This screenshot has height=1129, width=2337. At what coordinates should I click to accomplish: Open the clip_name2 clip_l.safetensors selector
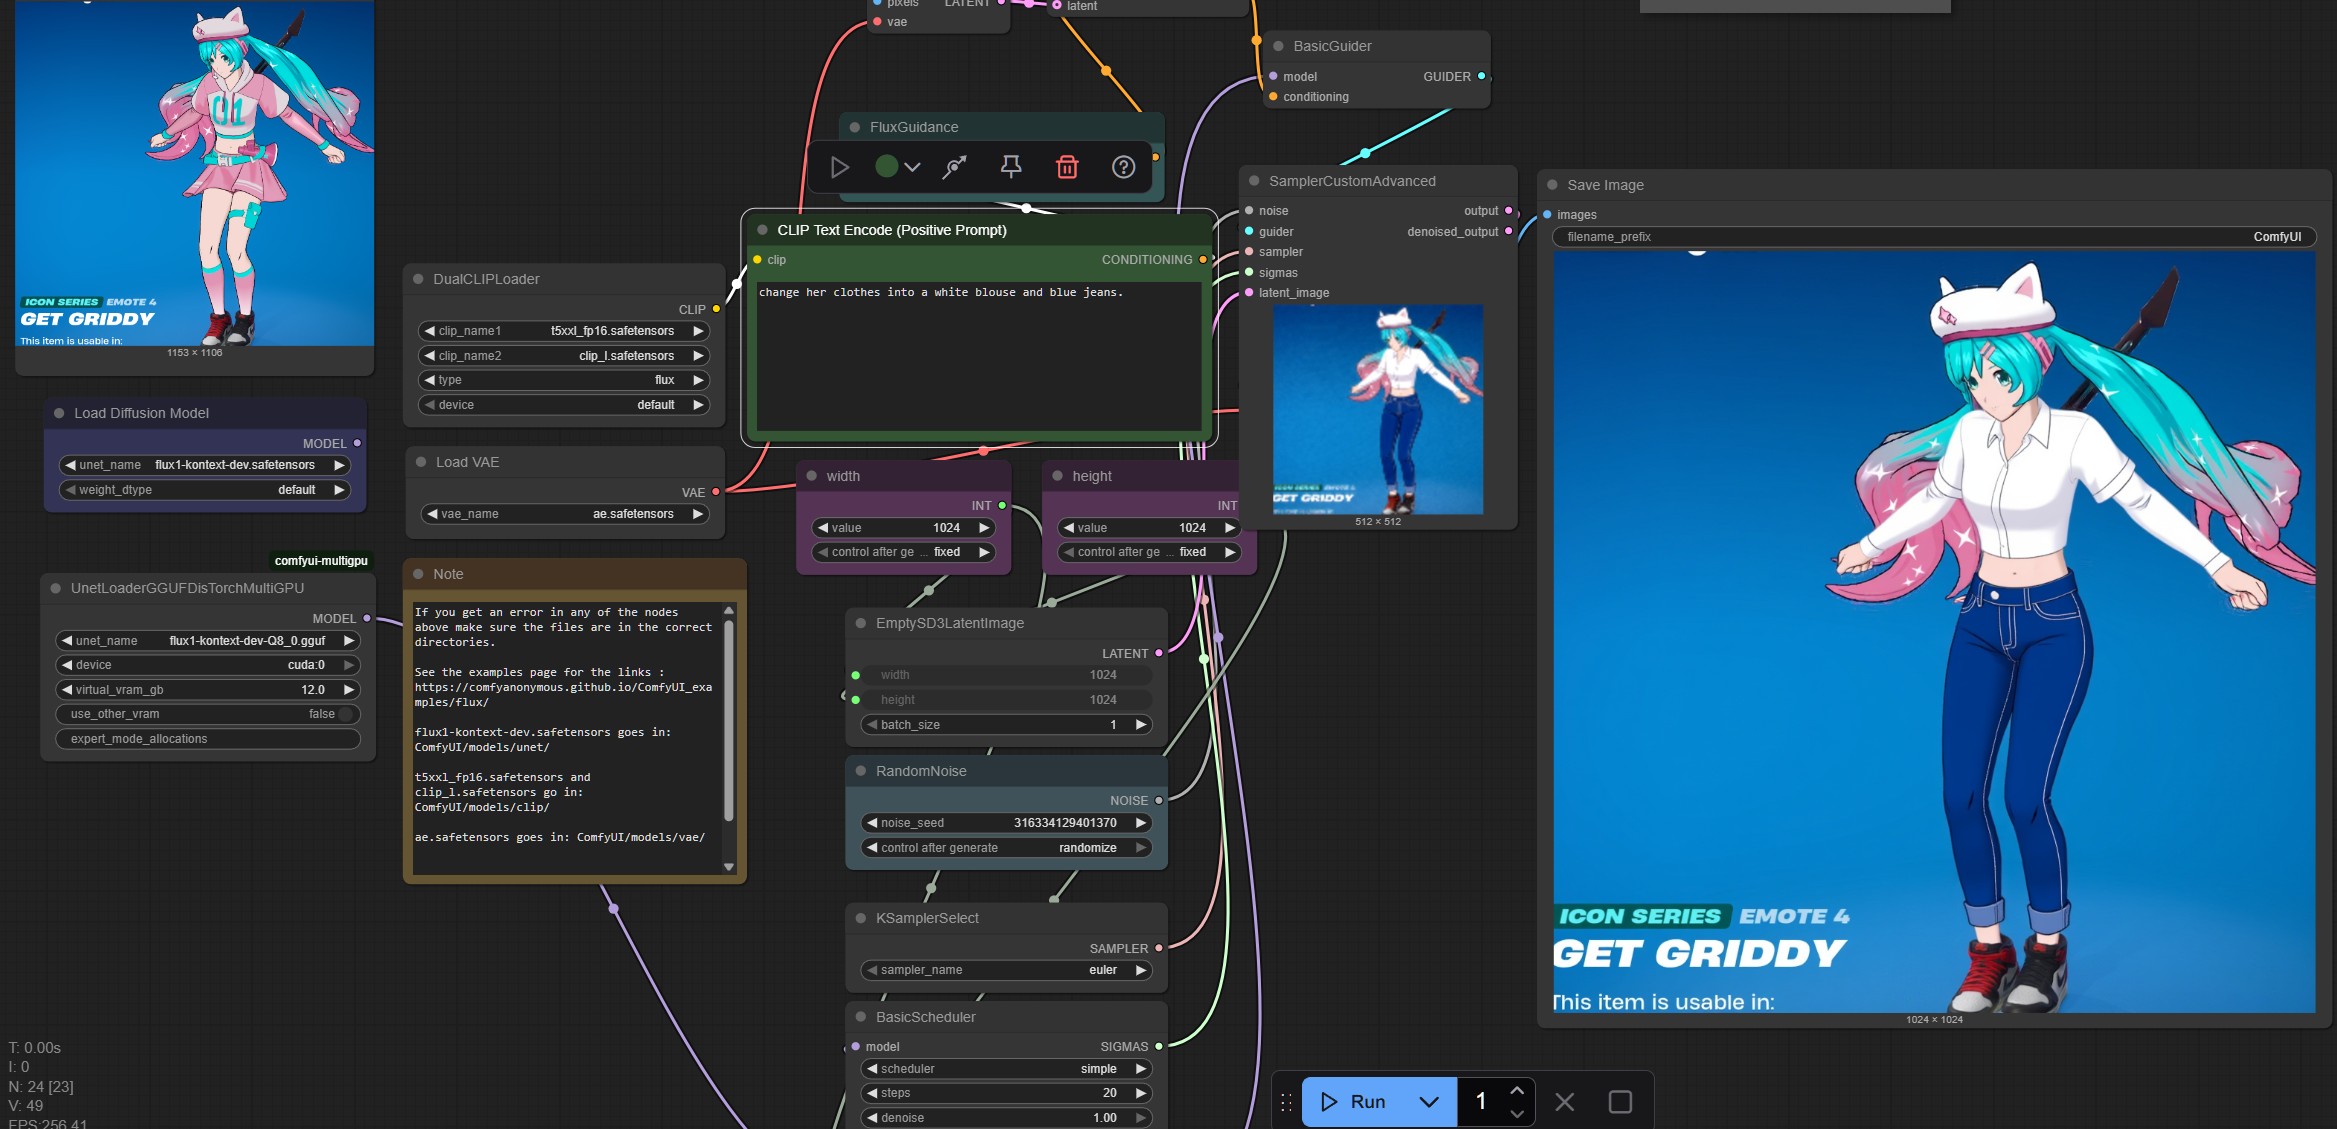coord(564,356)
